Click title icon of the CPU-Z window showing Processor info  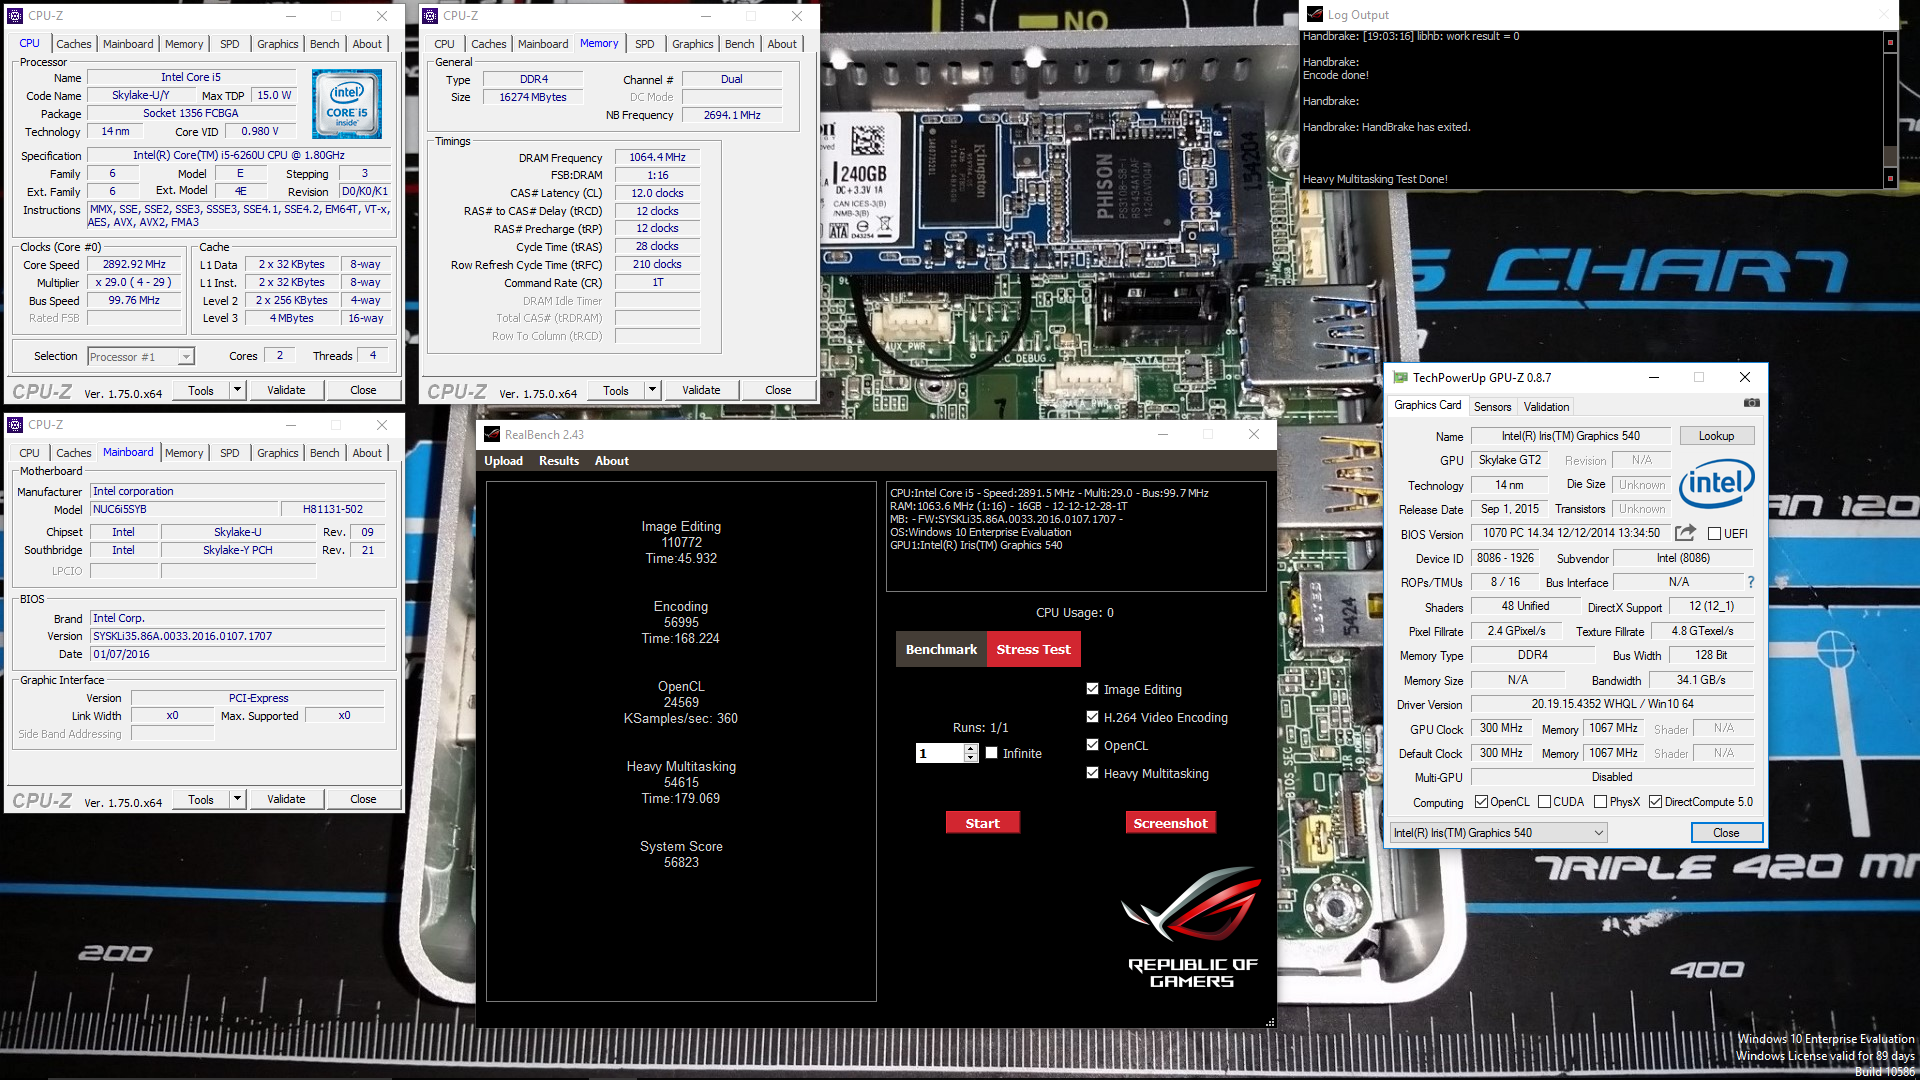tap(15, 15)
